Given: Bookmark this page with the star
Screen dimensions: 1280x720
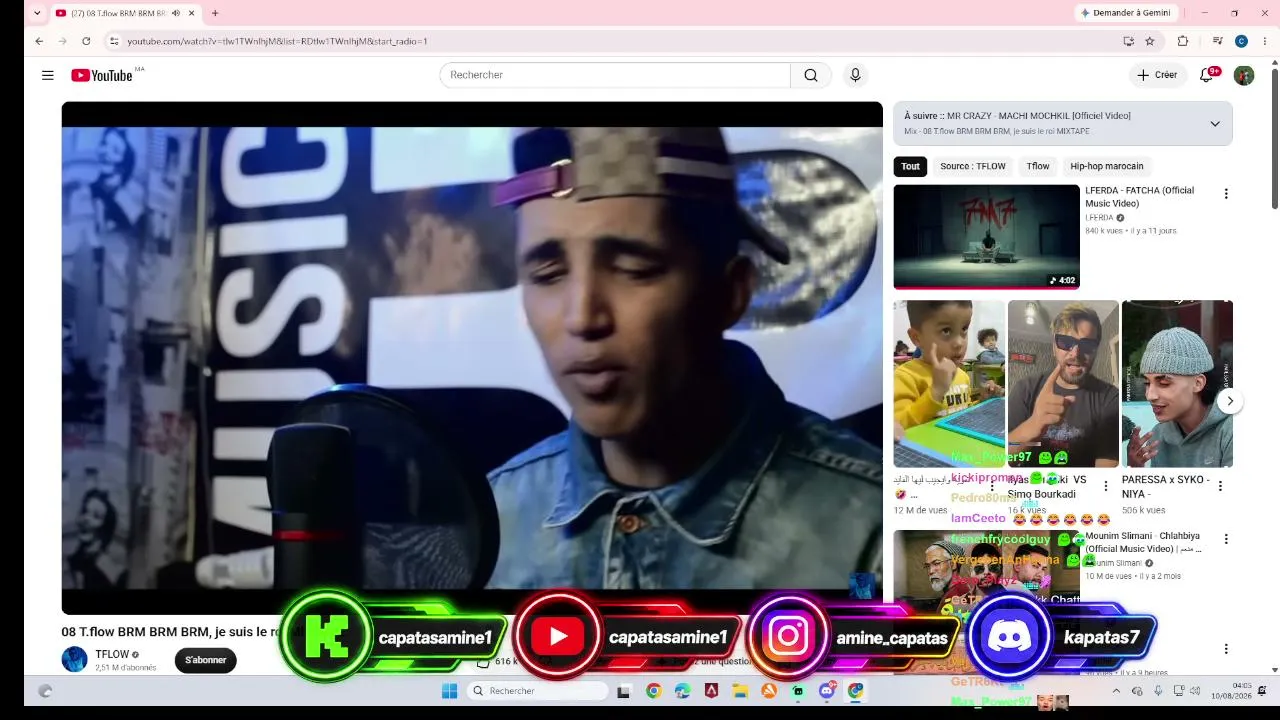Looking at the screenshot, I should point(1150,41).
